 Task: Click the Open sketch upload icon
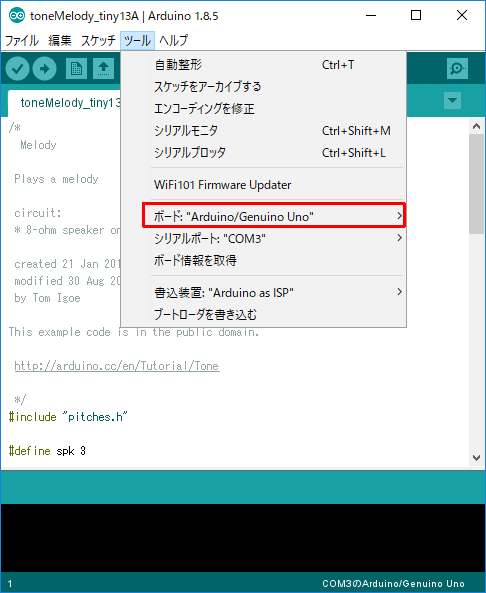104,68
